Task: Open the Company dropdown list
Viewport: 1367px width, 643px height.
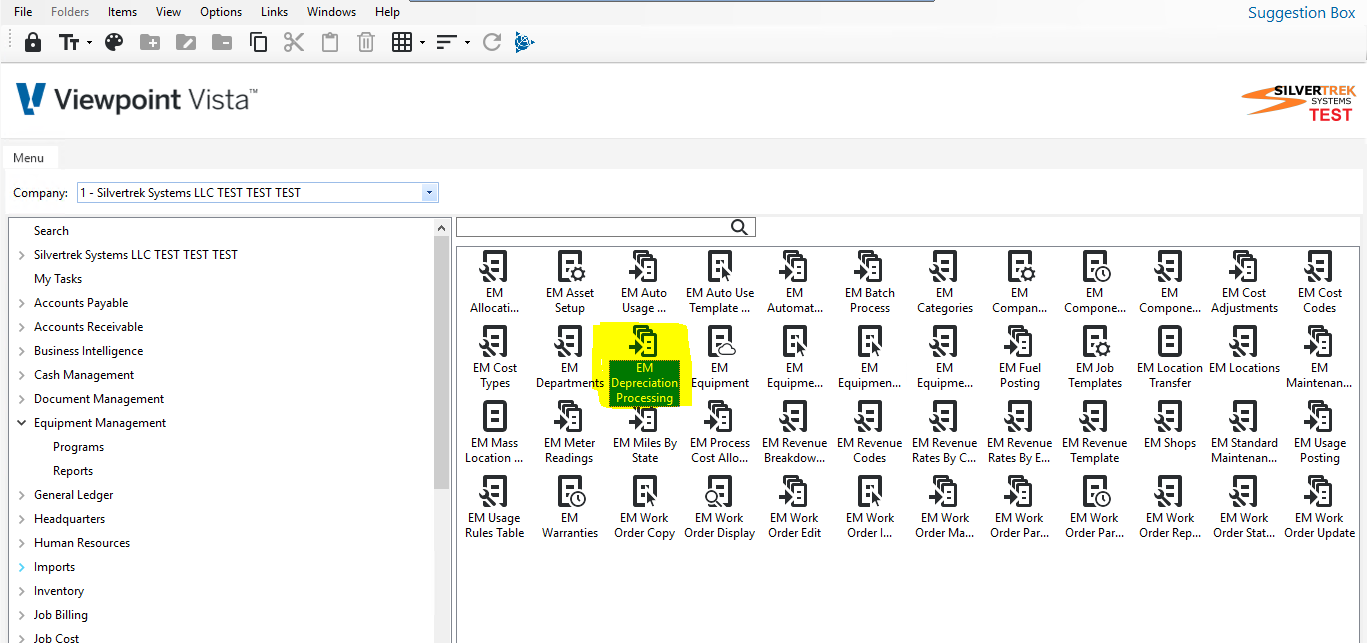Action: [429, 193]
